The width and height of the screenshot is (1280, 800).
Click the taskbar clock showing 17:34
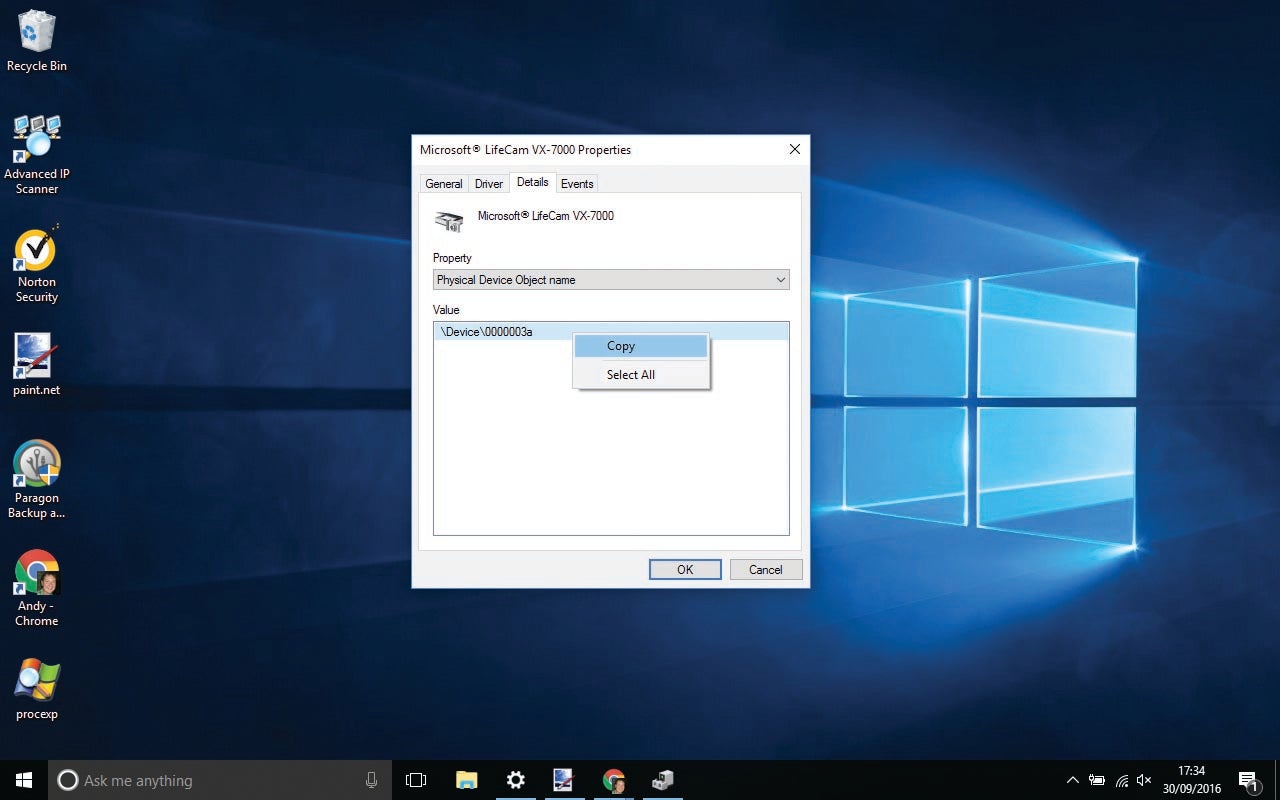pyautogui.click(x=1191, y=780)
